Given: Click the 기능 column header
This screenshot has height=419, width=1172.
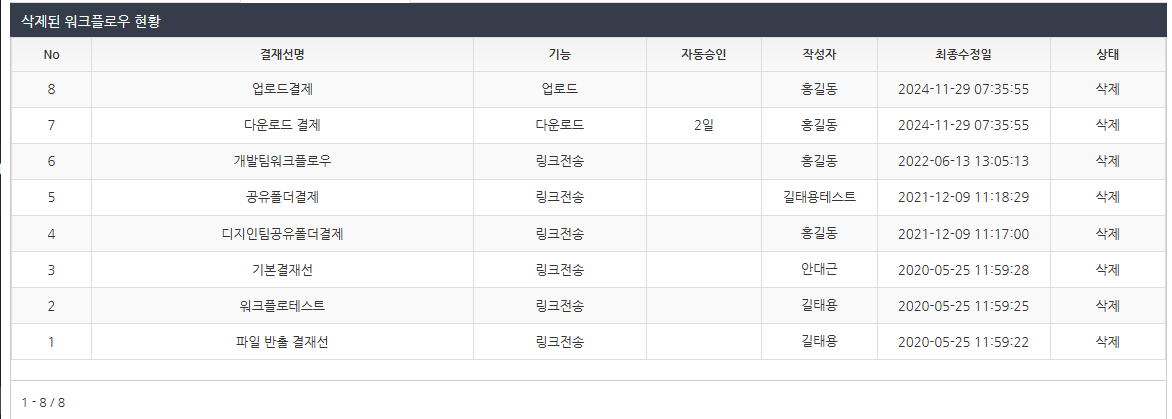Looking at the screenshot, I should [559, 54].
